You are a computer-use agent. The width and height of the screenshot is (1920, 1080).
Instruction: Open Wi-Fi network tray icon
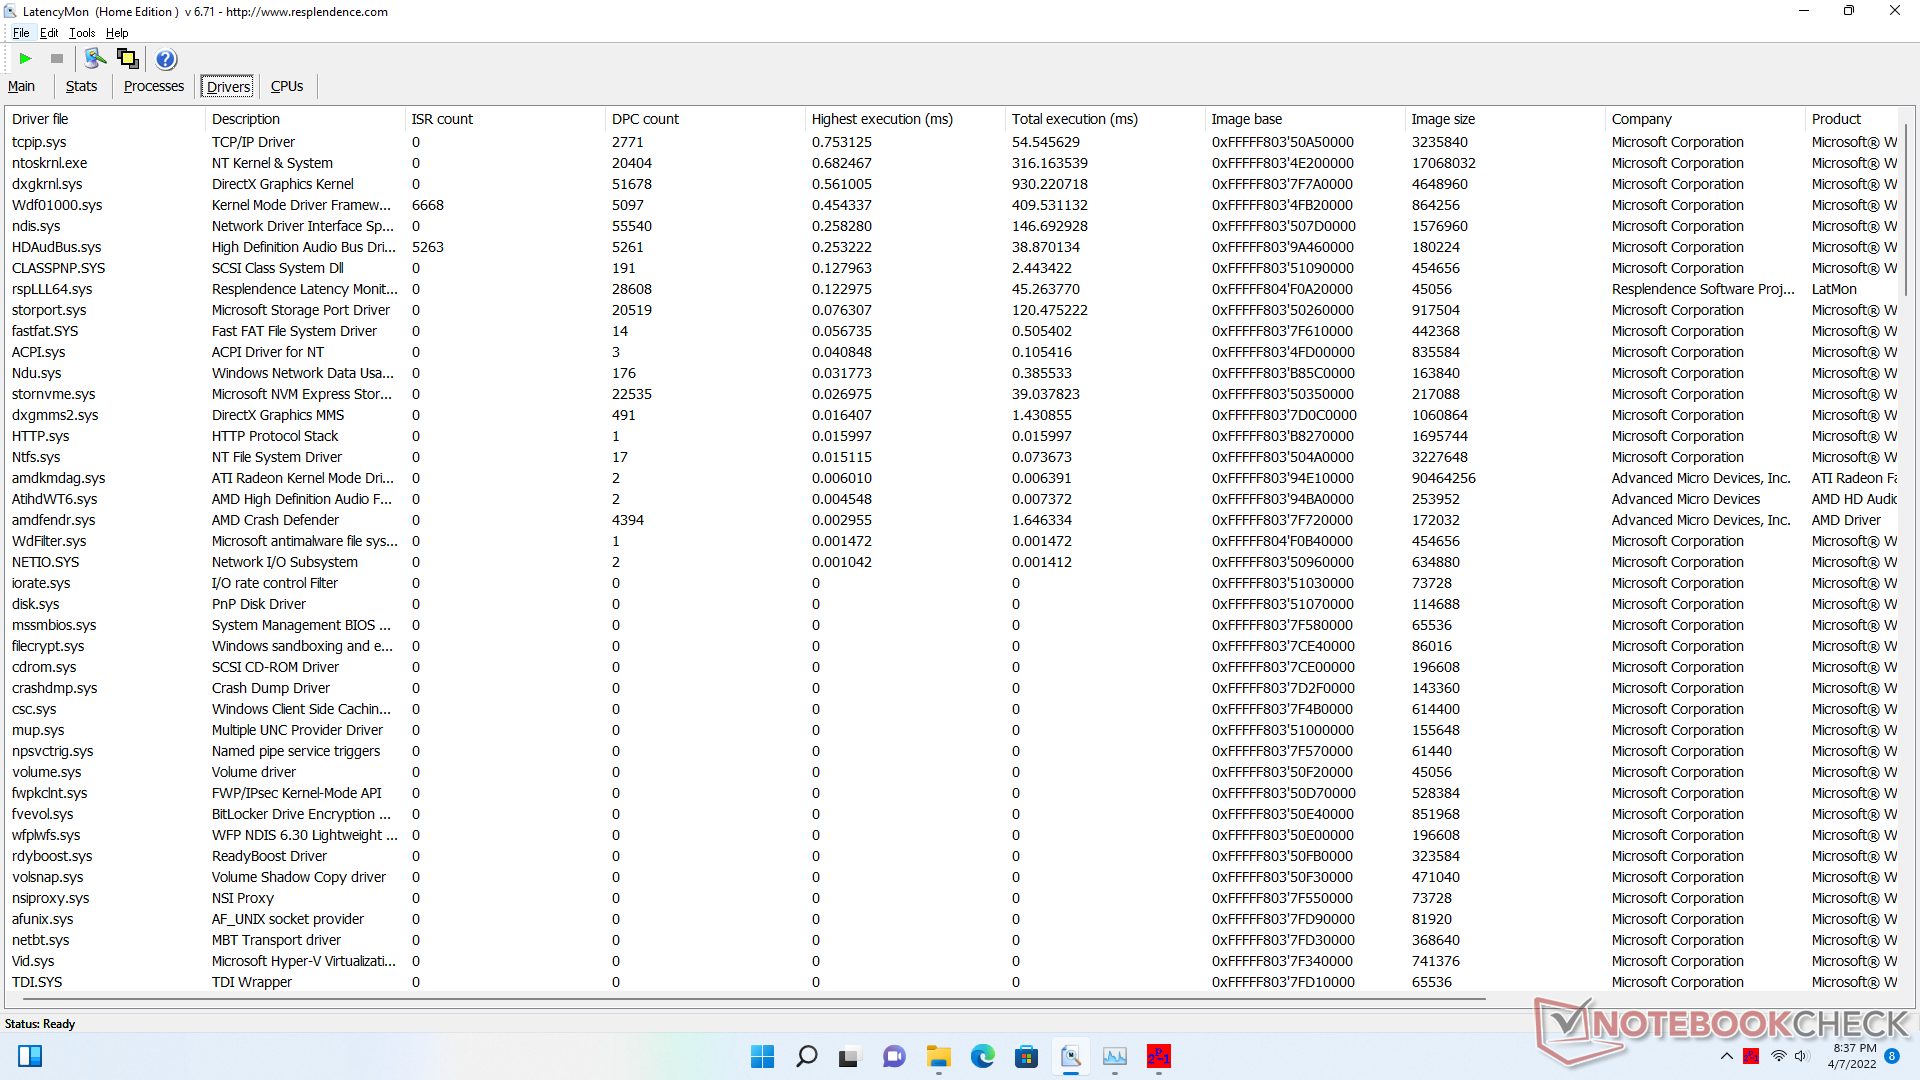coord(1778,1056)
